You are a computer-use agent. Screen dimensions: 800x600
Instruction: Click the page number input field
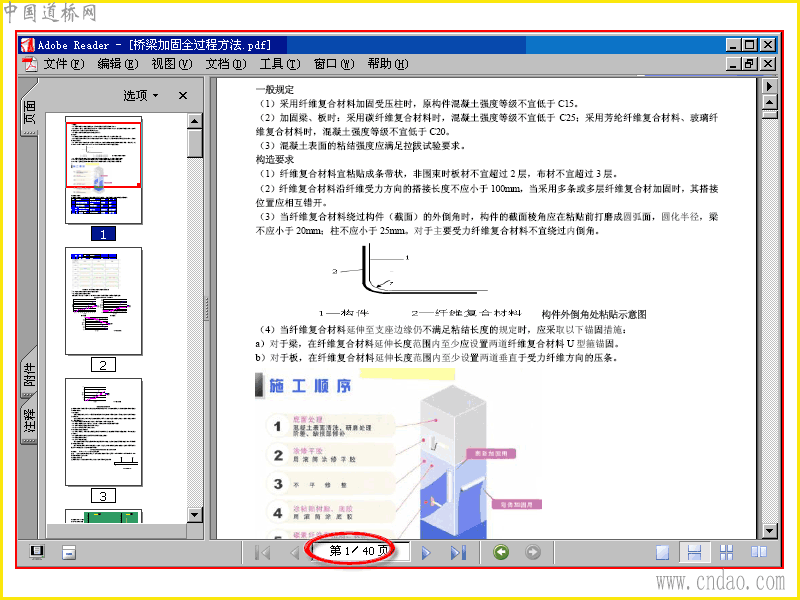359,551
